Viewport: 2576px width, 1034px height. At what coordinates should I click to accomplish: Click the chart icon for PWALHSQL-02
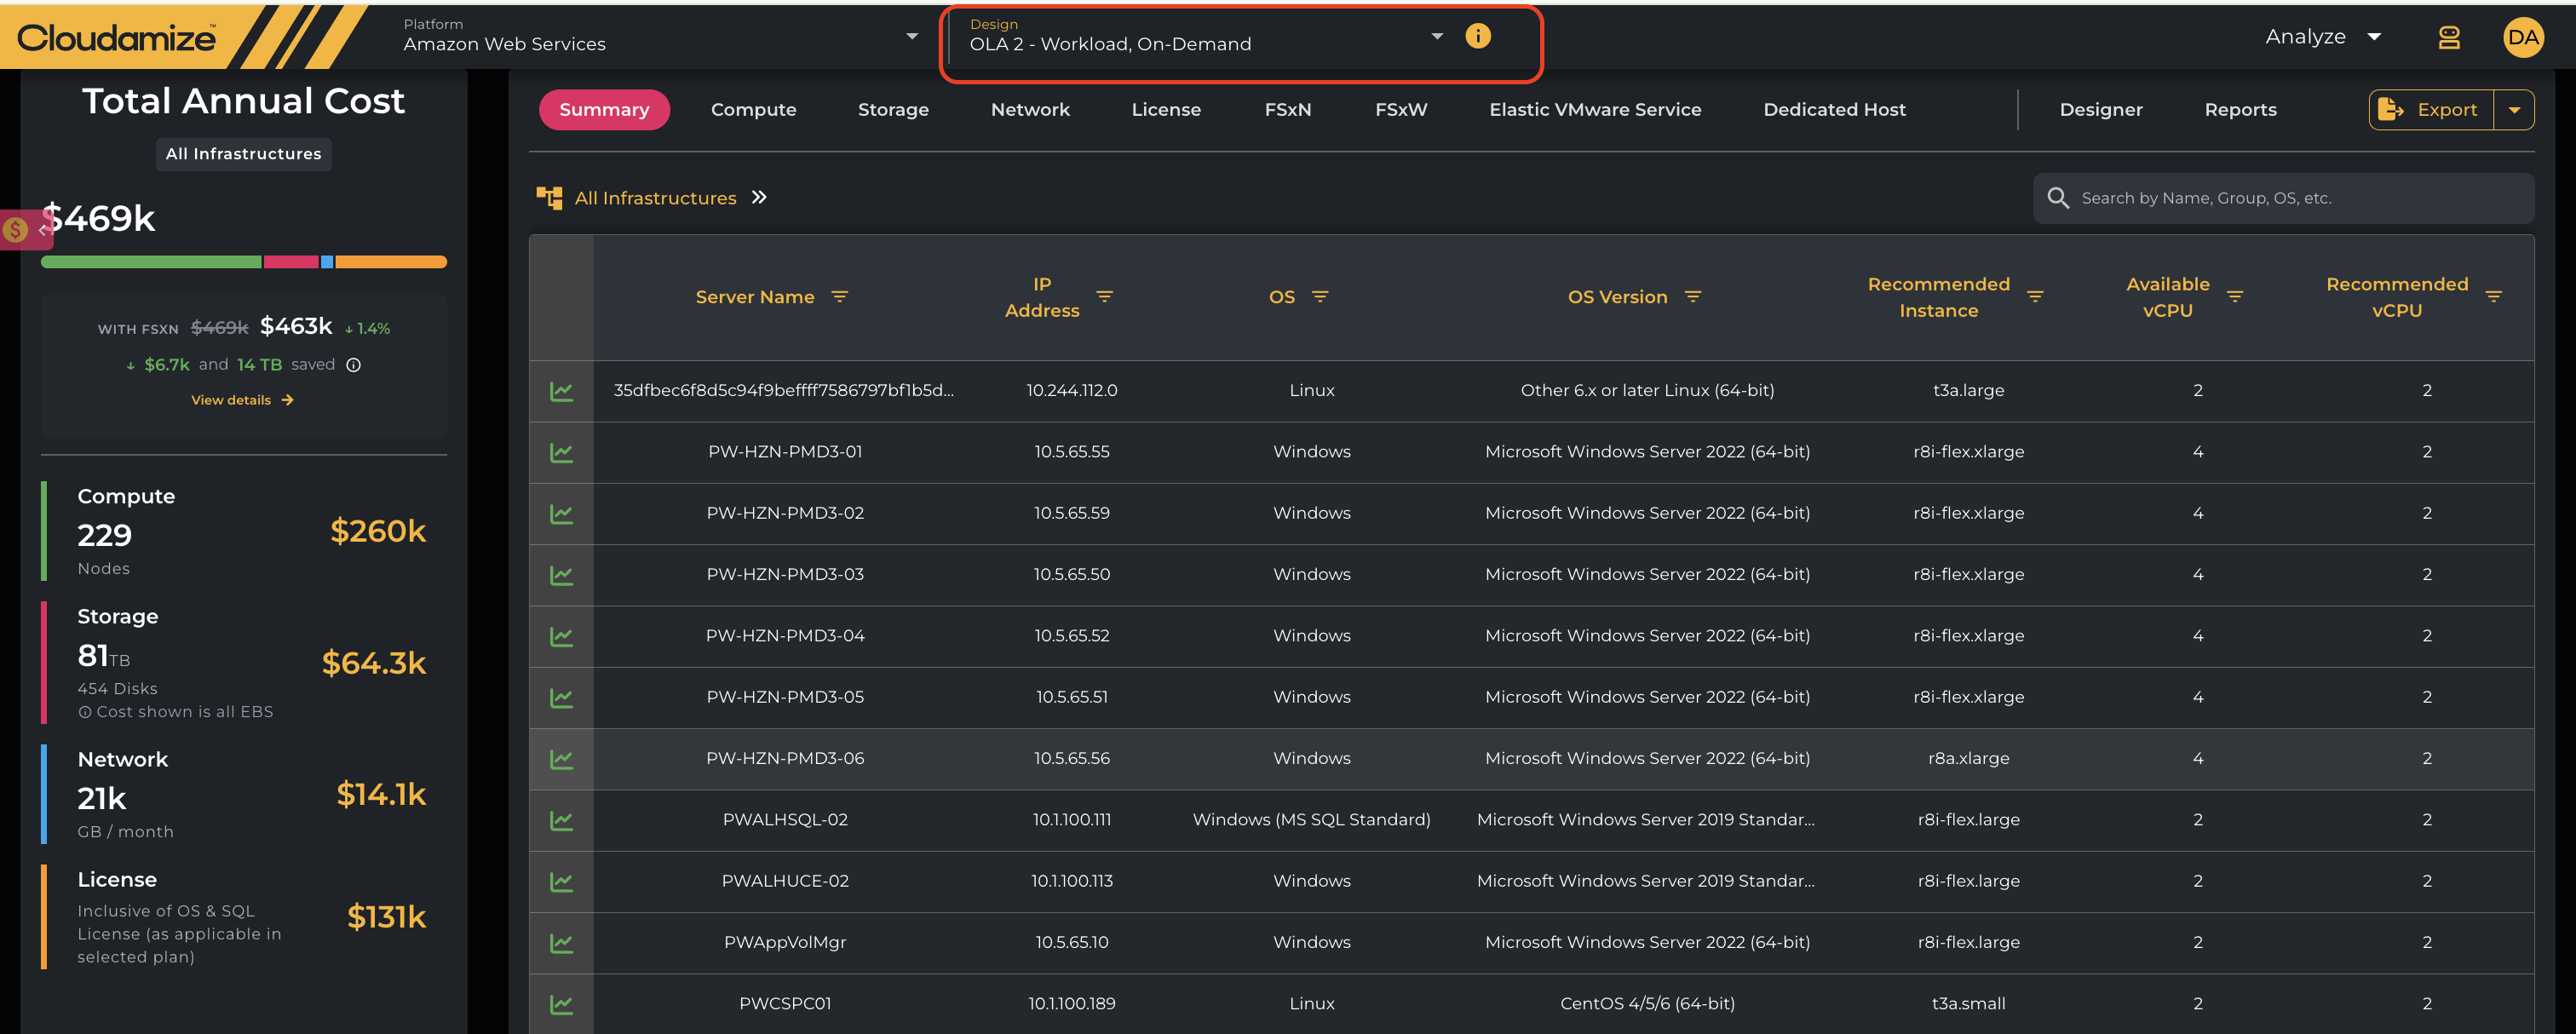pos(561,820)
